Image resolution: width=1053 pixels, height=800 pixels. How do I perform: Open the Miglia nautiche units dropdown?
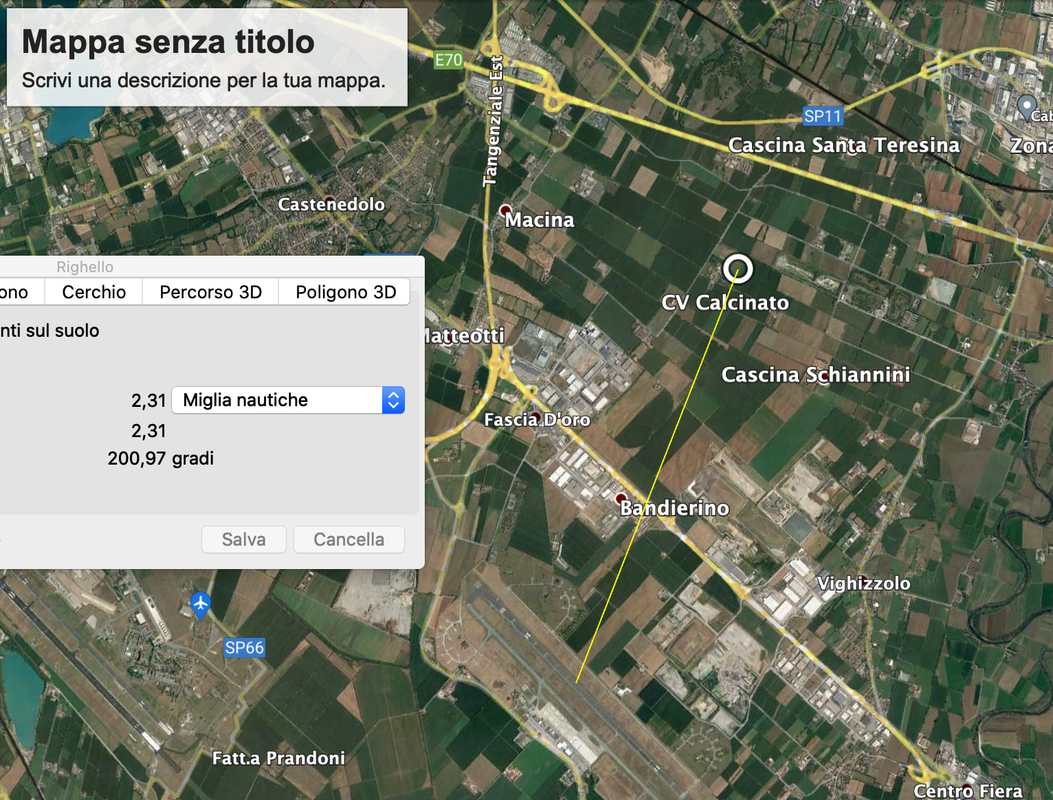[x=288, y=400]
